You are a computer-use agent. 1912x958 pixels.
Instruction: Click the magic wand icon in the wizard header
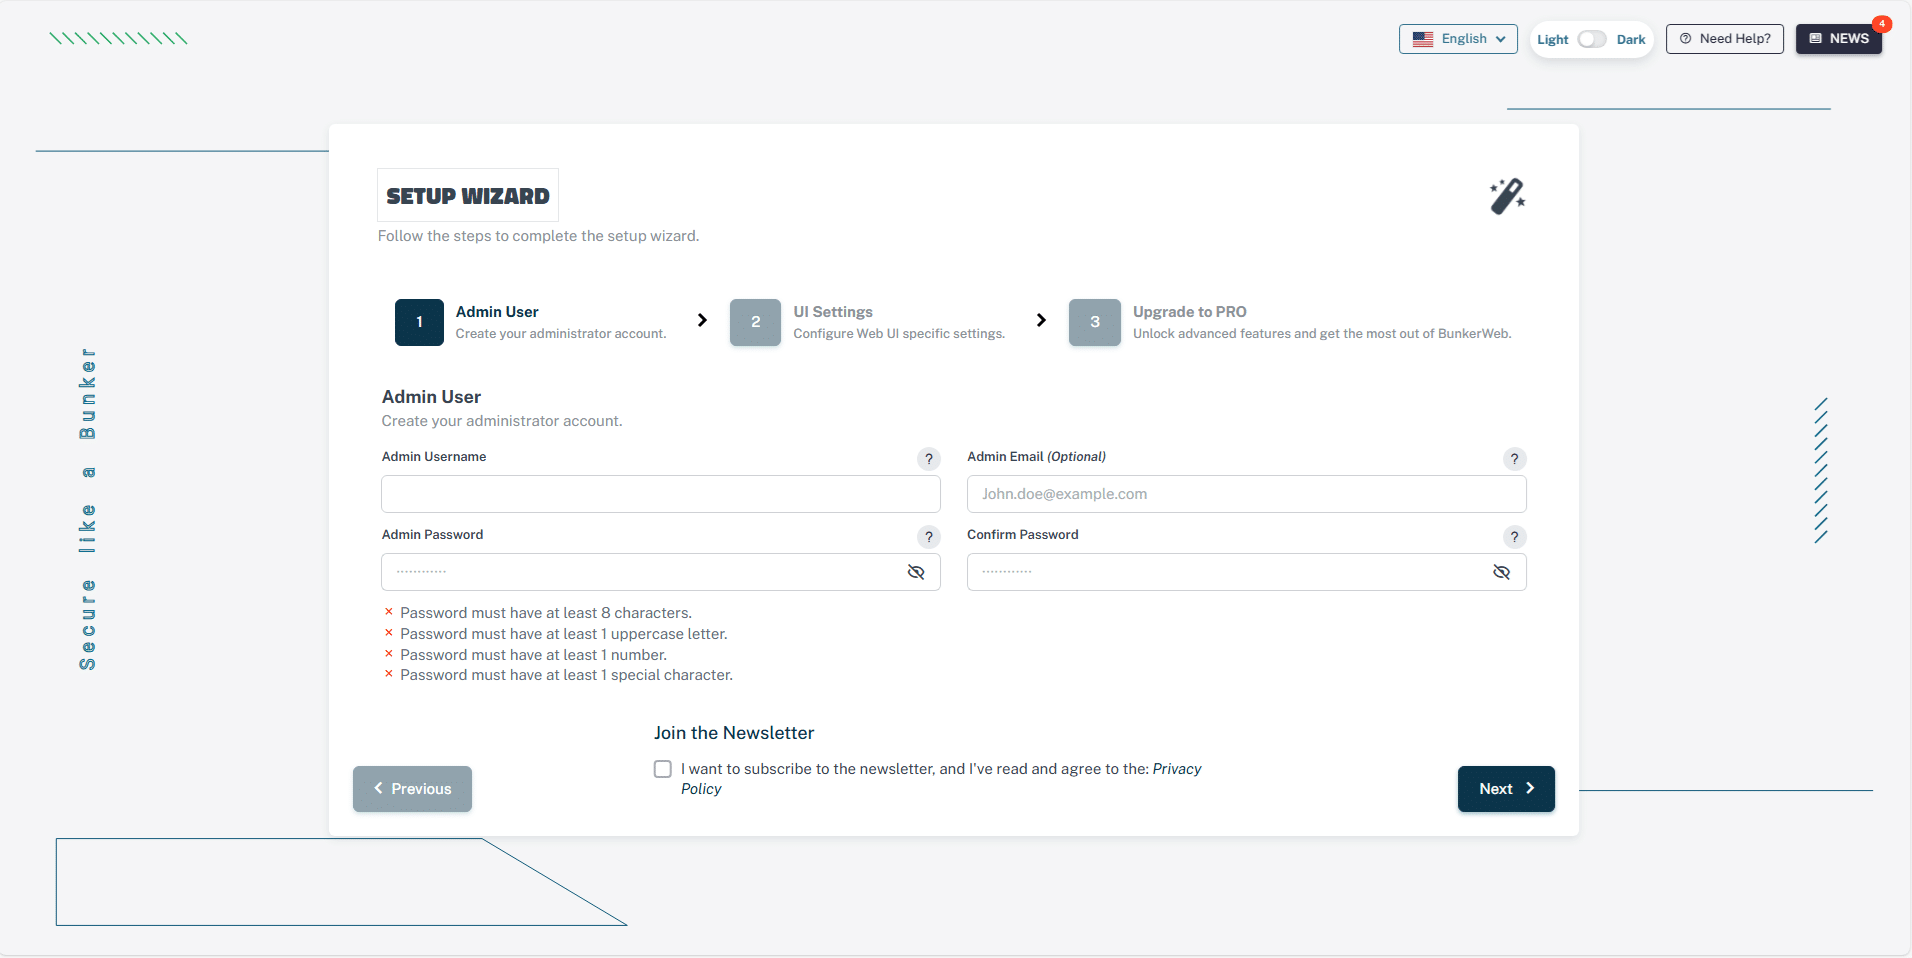click(1507, 196)
